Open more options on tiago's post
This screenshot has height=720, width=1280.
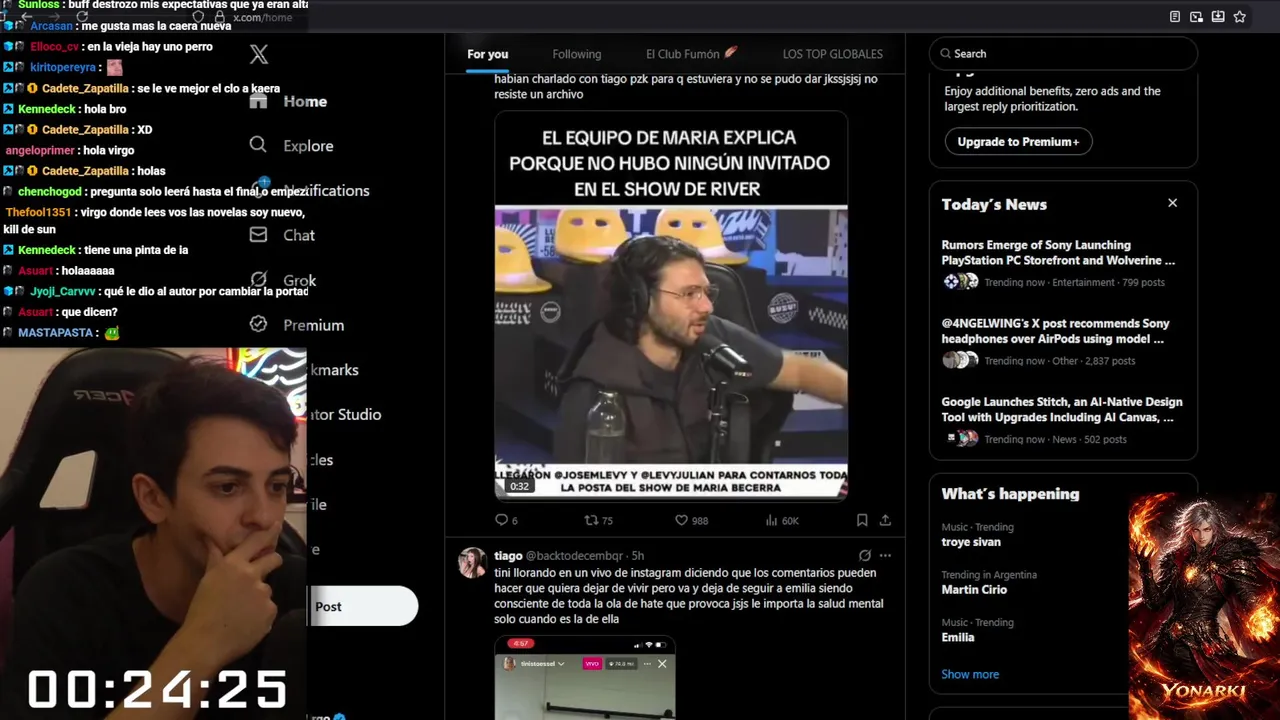point(885,555)
